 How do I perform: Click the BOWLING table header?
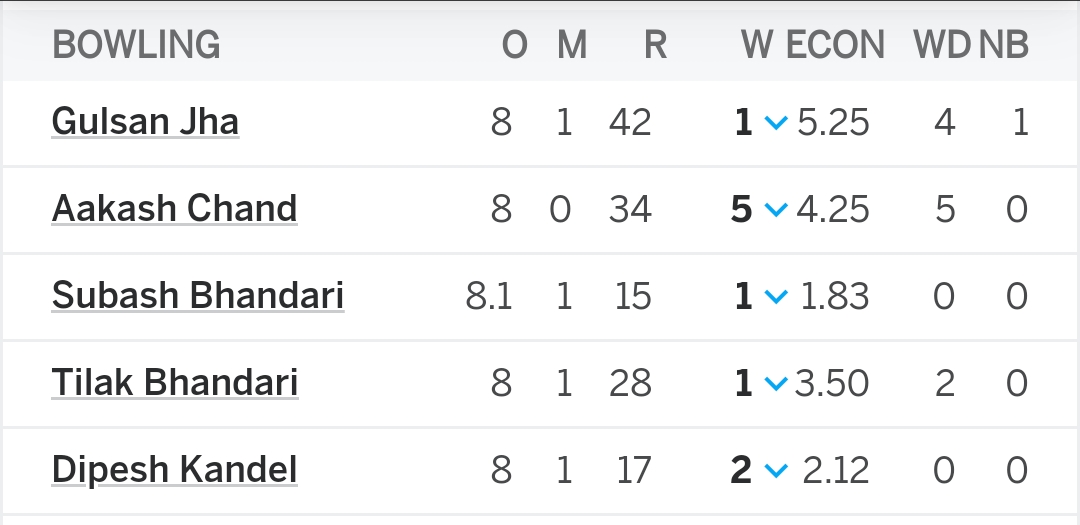(x=136, y=45)
